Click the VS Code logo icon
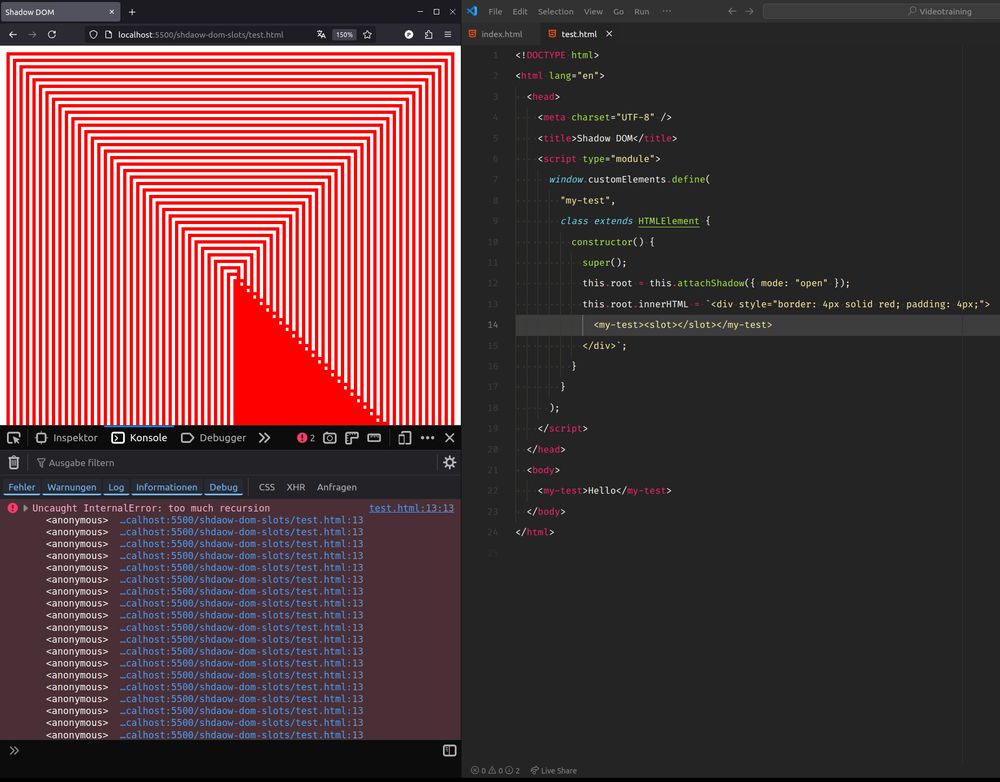Viewport: 1000px width, 782px height. pos(472,11)
